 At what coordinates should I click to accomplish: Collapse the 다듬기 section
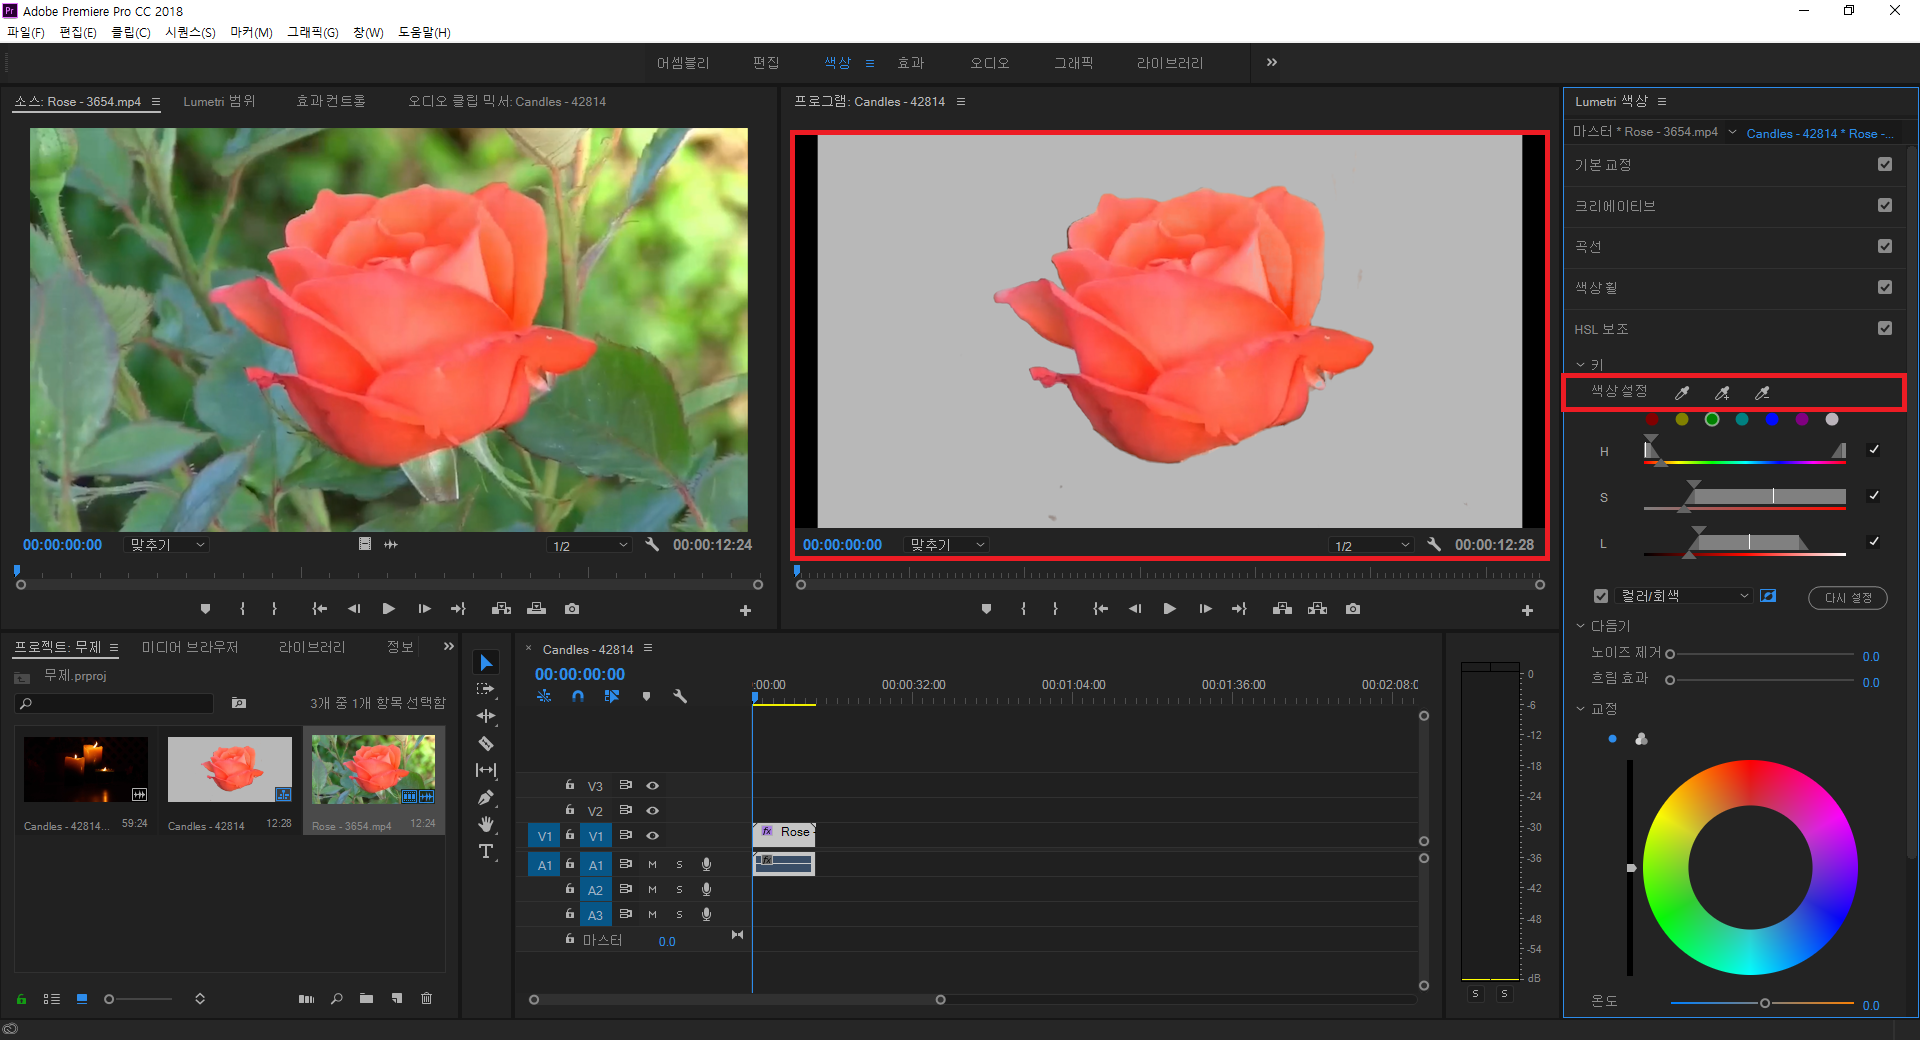pyautogui.click(x=1580, y=626)
